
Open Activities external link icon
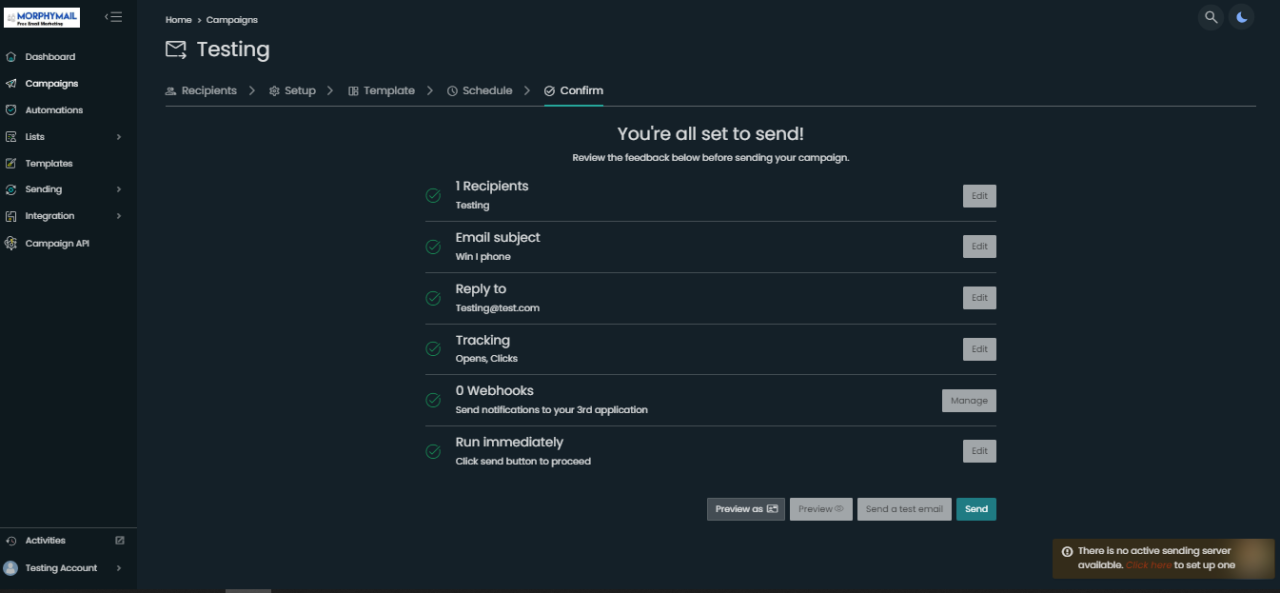tap(120, 540)
